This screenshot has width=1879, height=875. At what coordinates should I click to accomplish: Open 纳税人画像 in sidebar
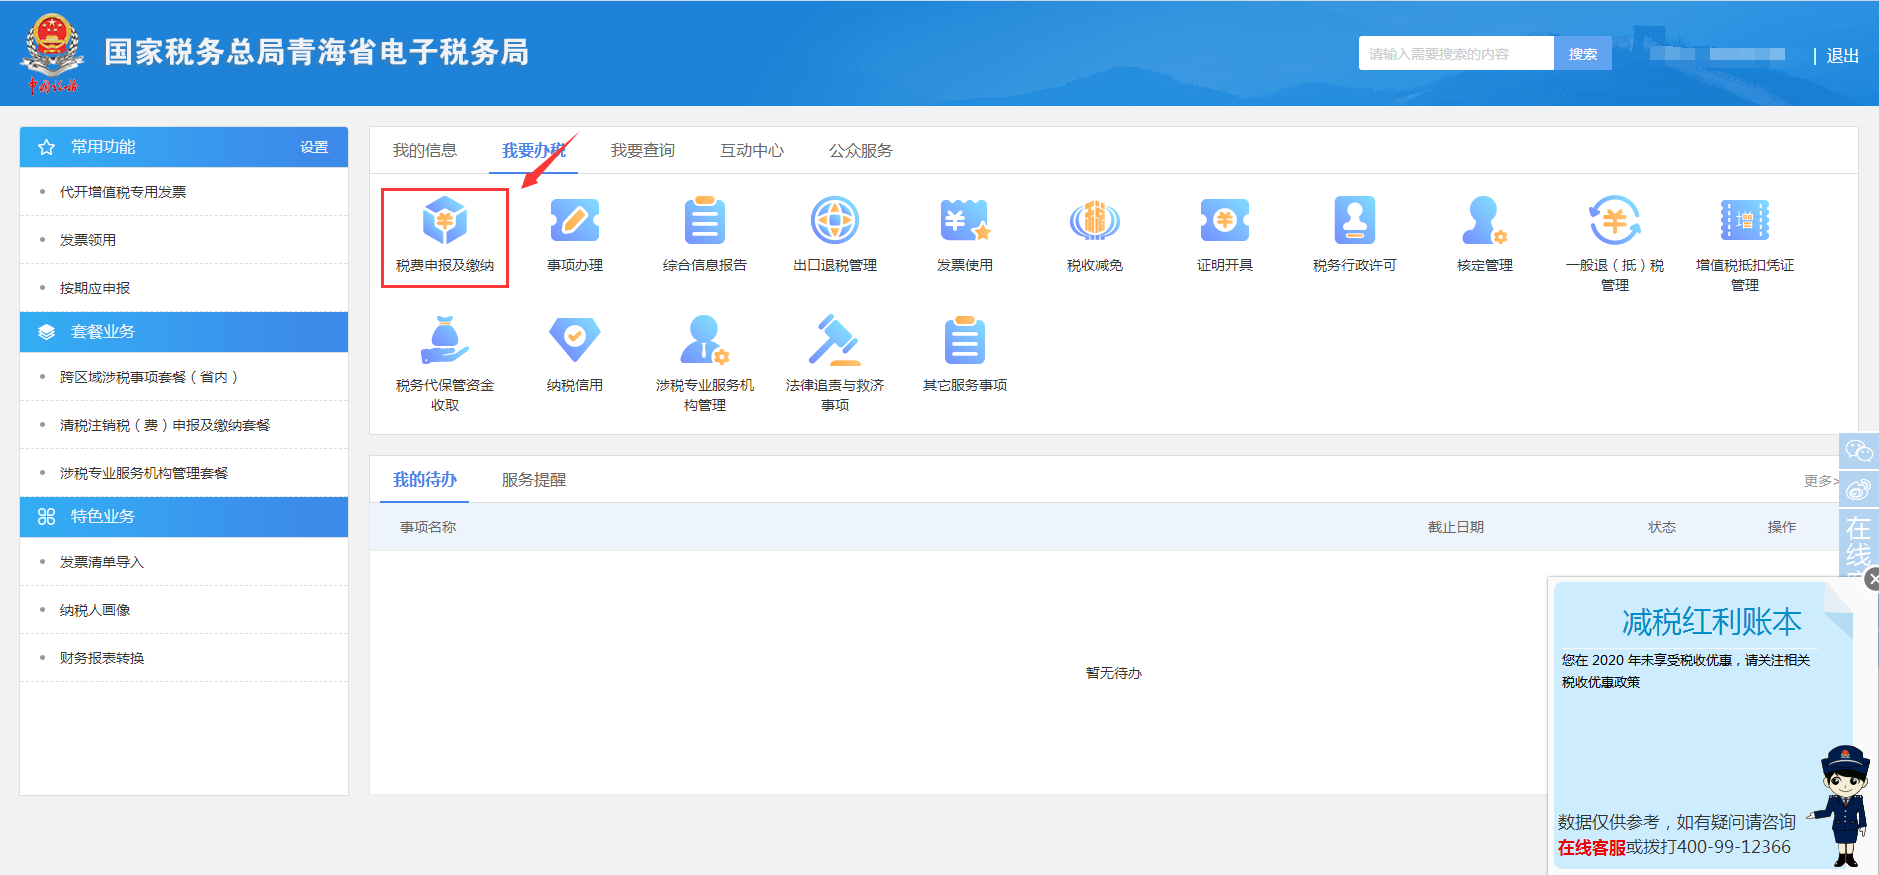coord(95,610)
